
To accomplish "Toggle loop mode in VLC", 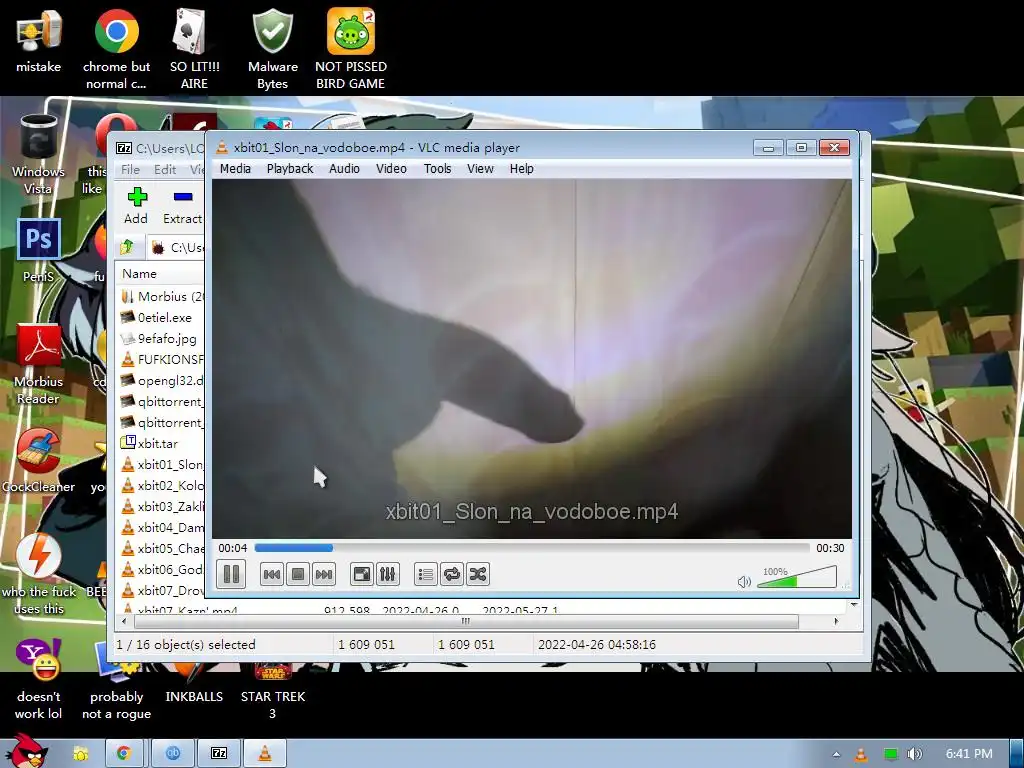I will 452,574.
